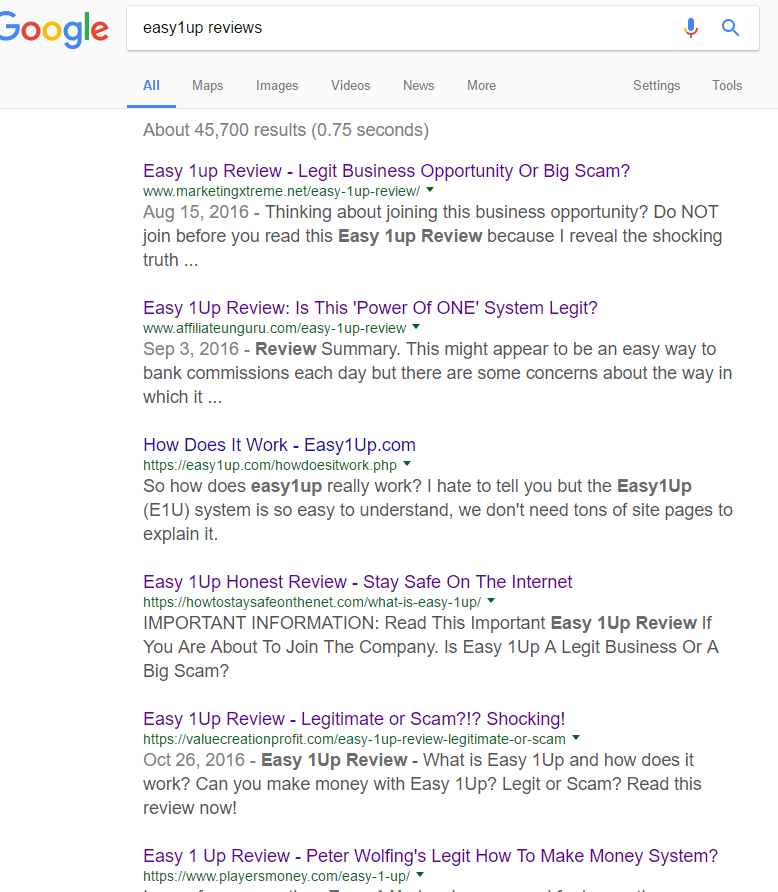Viewport: 778px width, 892px height.
Task: Click the www.affiliateunguru.com/easy-1up-review URL text
Action: pos(275,328)
